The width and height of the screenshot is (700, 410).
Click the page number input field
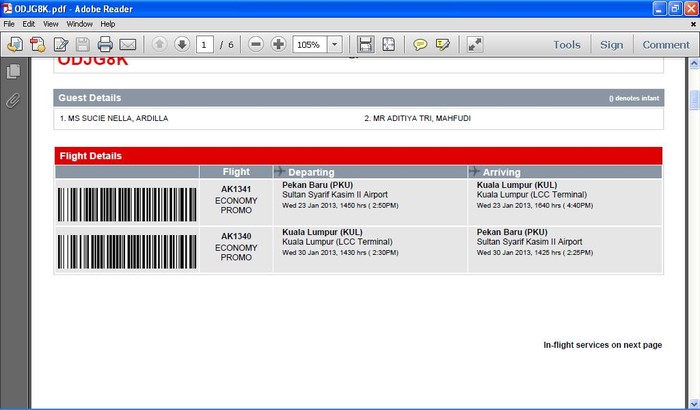pos(204,45)
